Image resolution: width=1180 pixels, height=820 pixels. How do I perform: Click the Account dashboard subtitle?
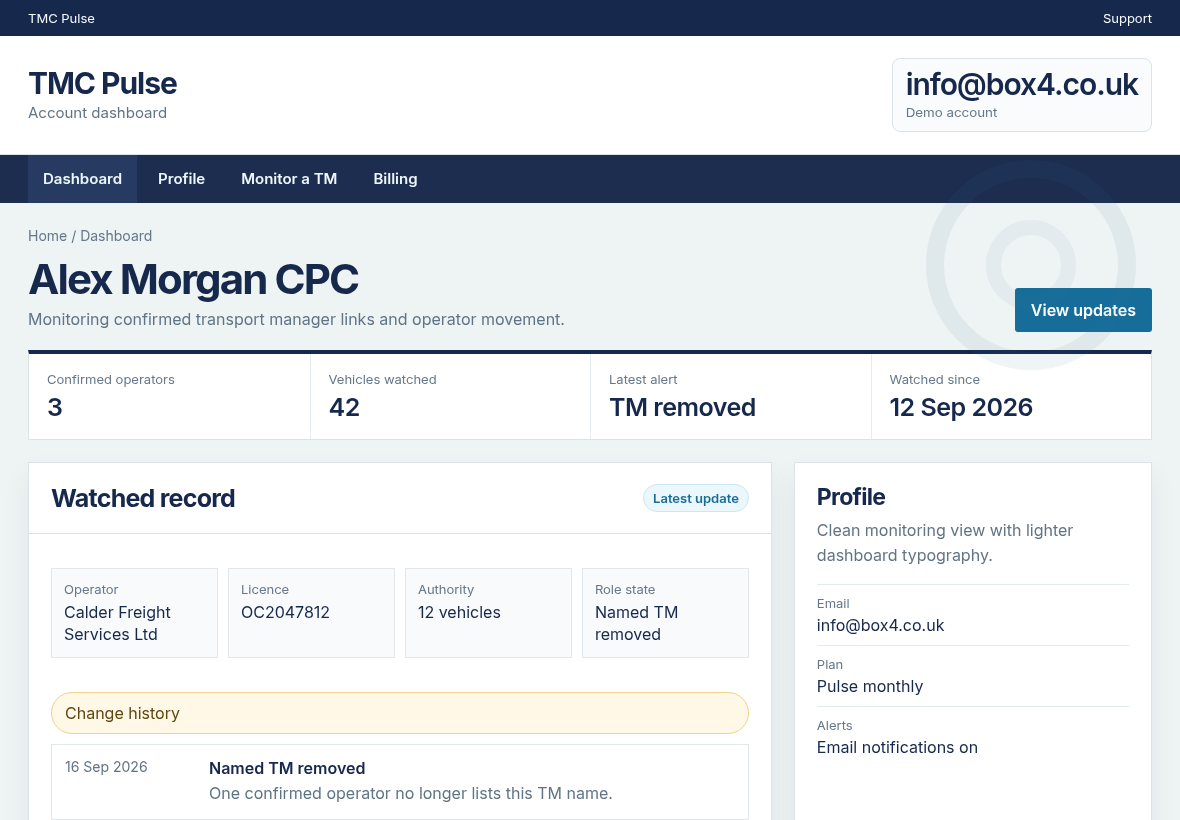click(x=97, y=113)
